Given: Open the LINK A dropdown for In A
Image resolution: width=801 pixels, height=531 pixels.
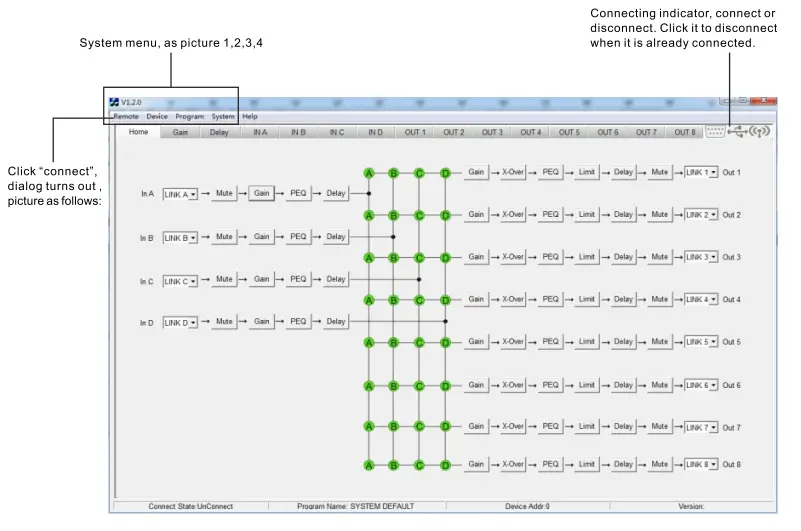Looking at the screenshot, I should click(x=180, y=195).
